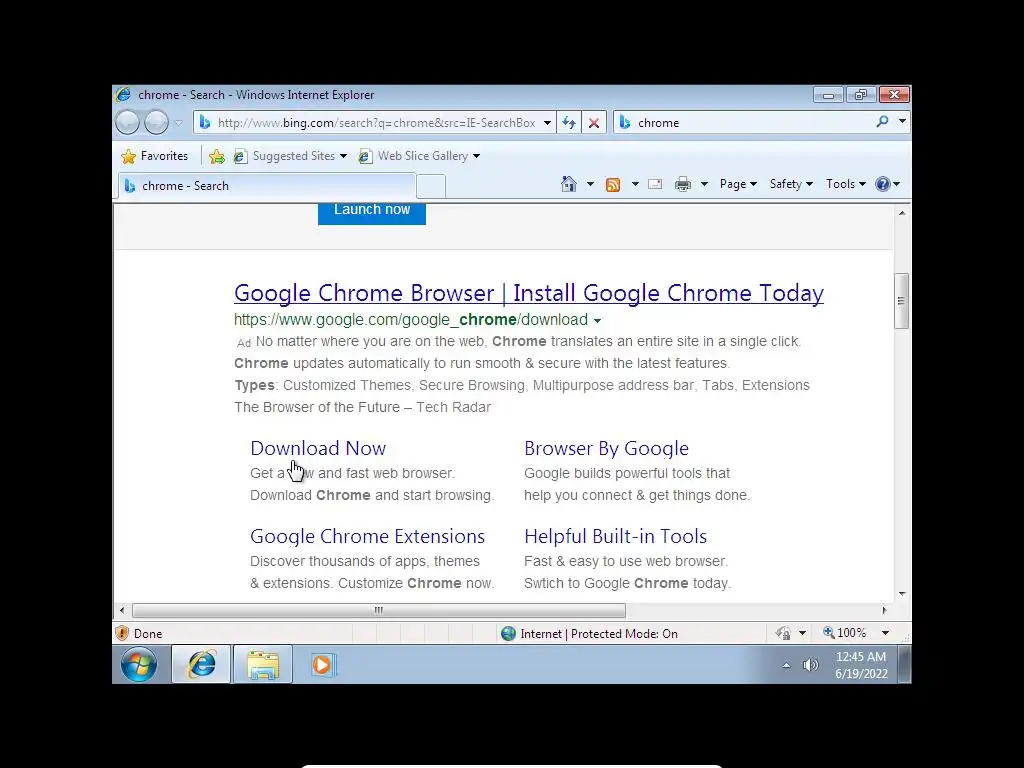Image resolution: width=1024 pixels, height=768 pixels.
Task: Click the RSS Feeds icon
Action: point(613,185)
